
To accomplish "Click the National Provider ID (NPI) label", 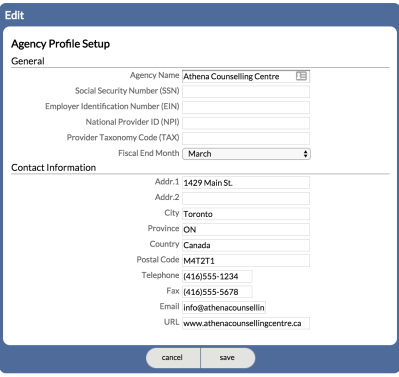I will [x=133, y=122].
